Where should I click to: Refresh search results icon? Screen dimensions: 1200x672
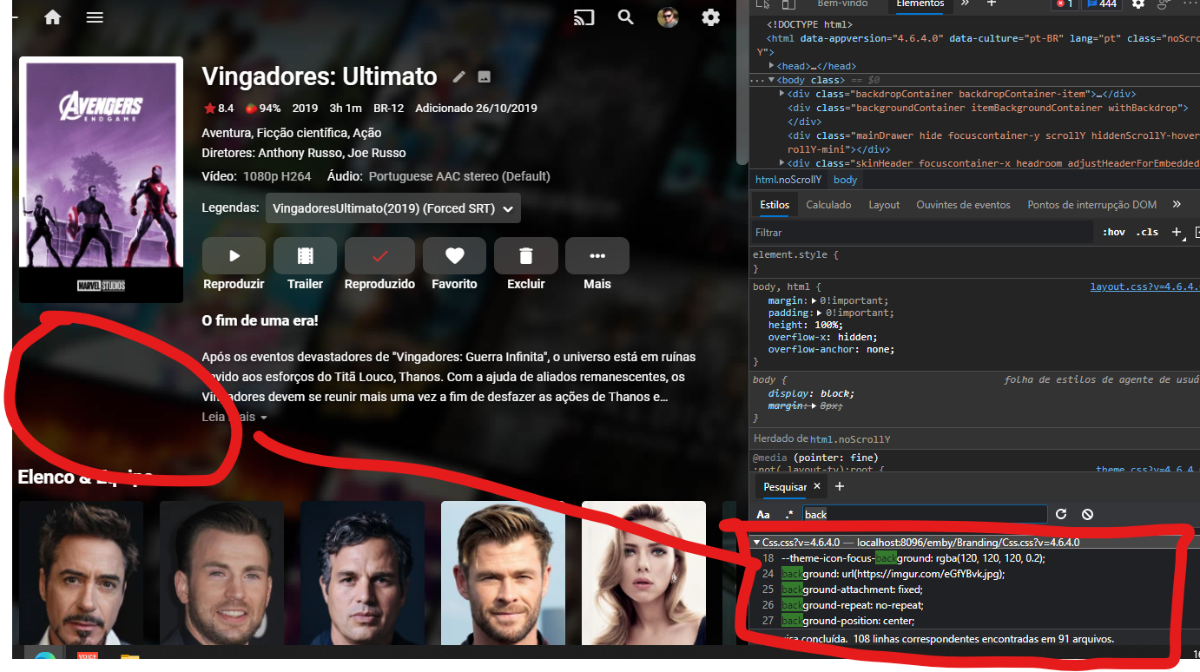click(x=1061, y=514)
